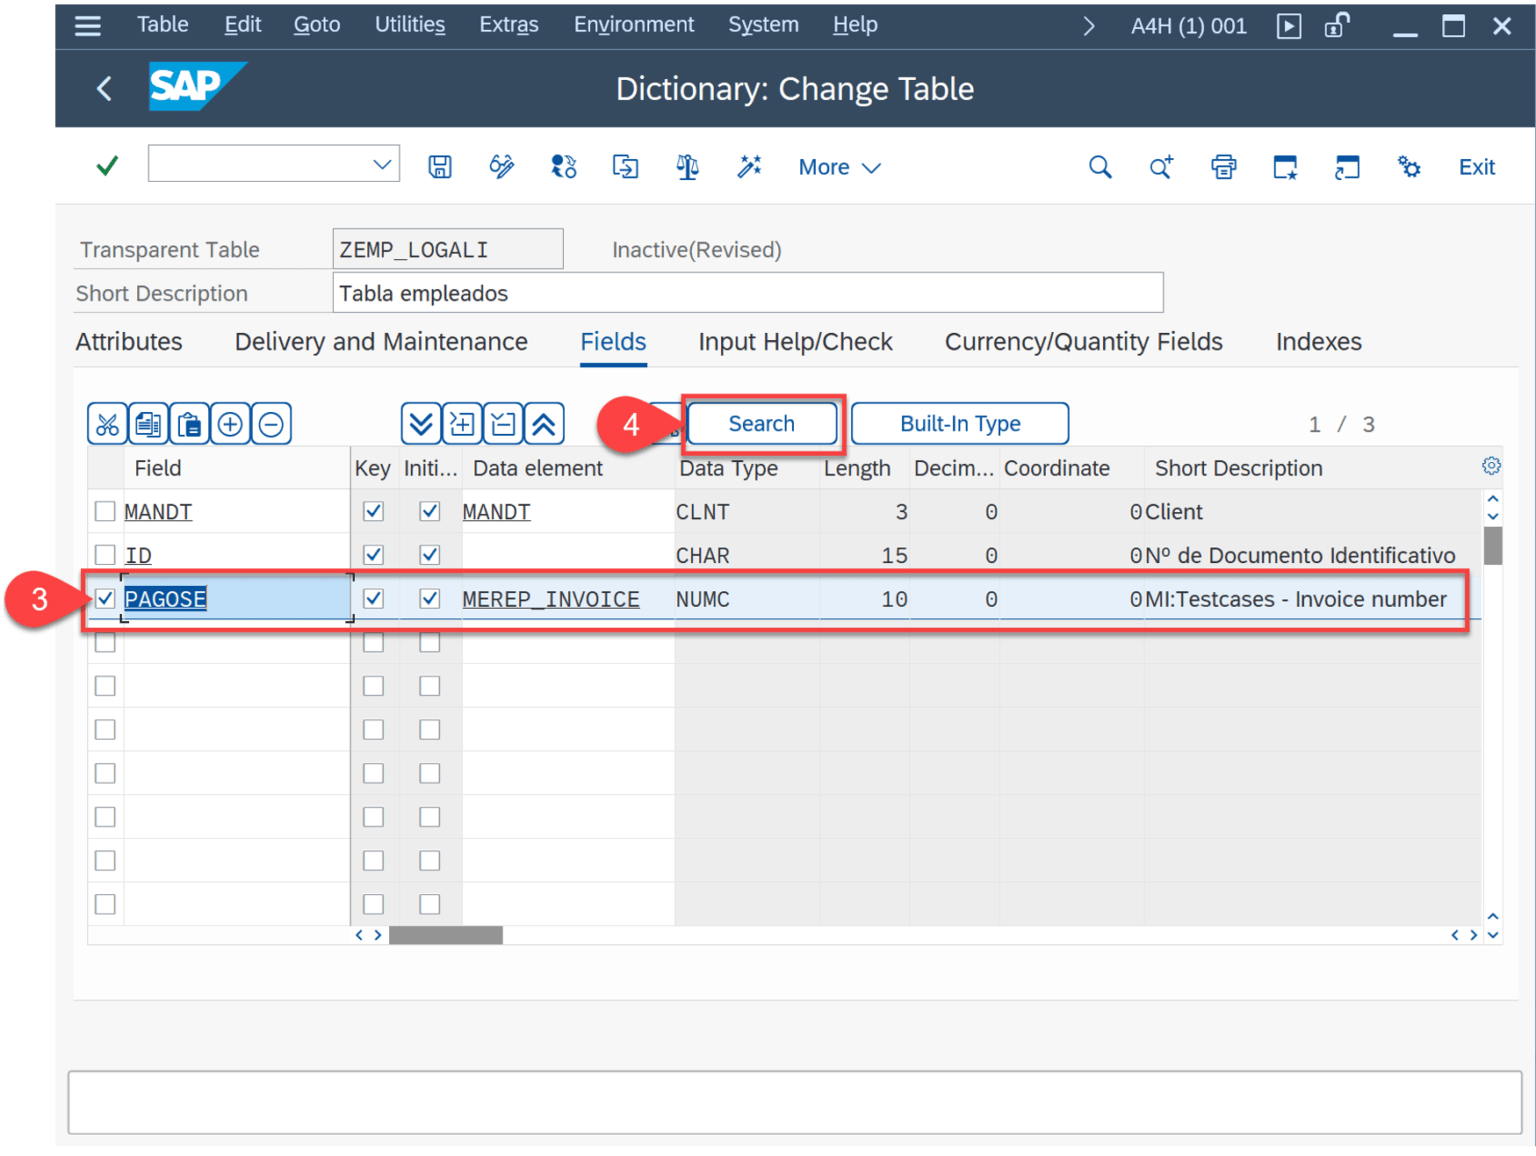Click the expand-all double chevron down icon
This screenshot has width=1536, height=1156.
click(x=421, y=424)
